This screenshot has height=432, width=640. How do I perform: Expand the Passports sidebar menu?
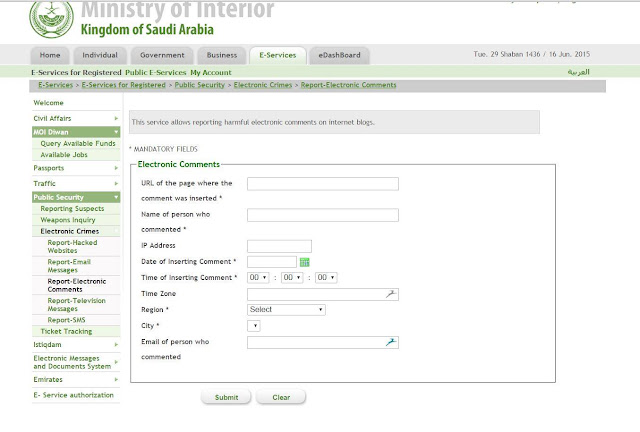76,168
